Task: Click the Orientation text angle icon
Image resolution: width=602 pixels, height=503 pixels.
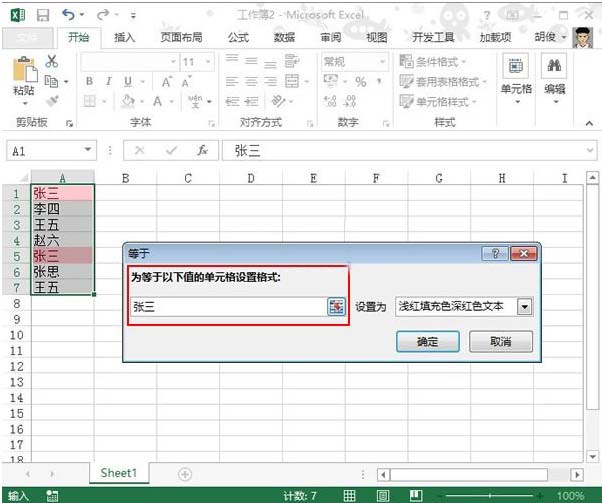Action: tap(279, 101)
